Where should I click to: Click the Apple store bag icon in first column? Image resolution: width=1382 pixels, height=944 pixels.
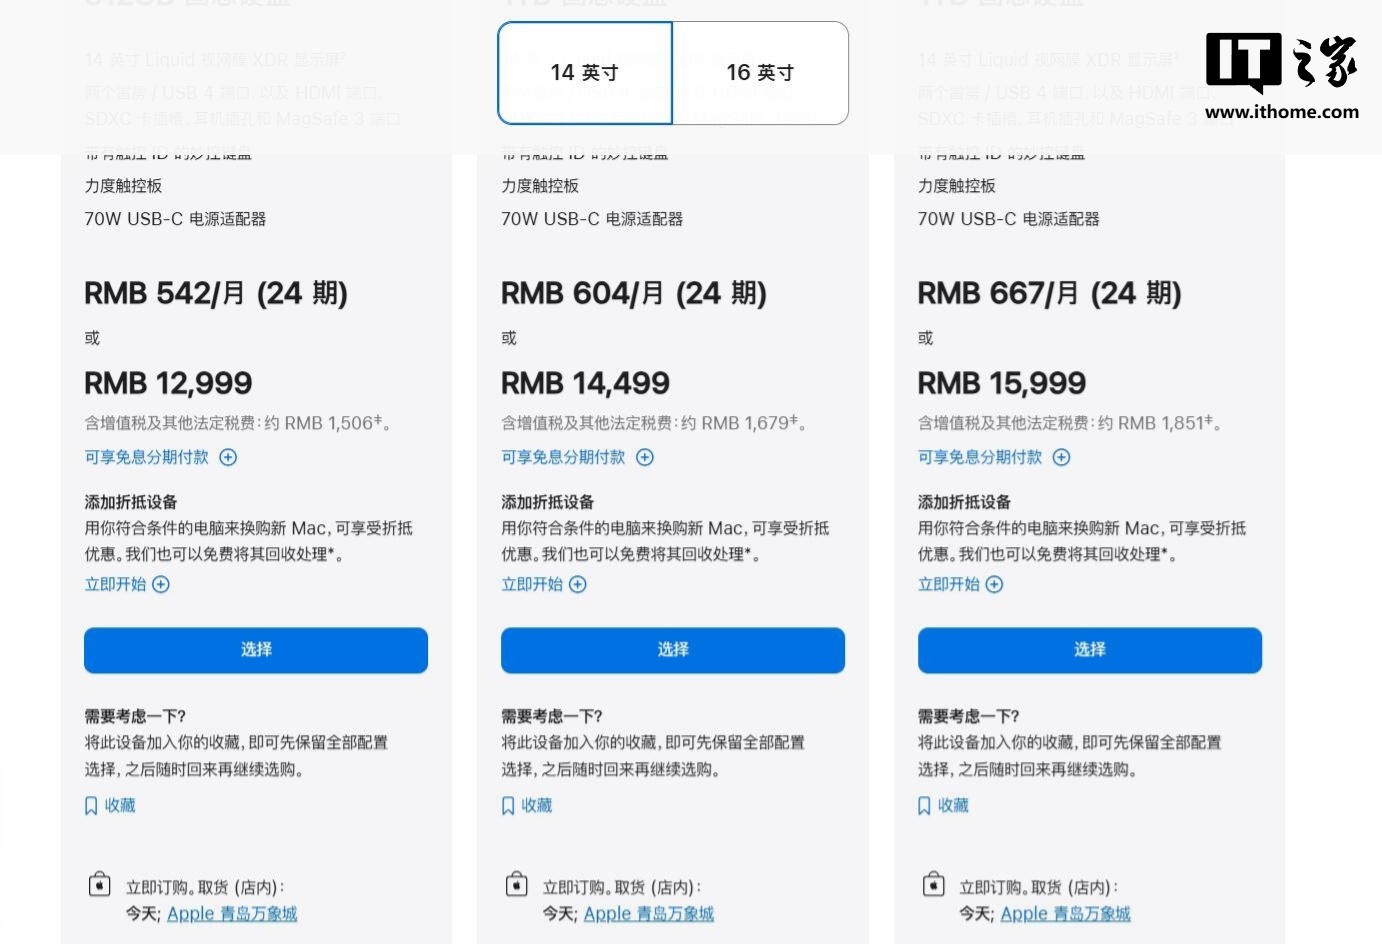[x=99, y=885]
